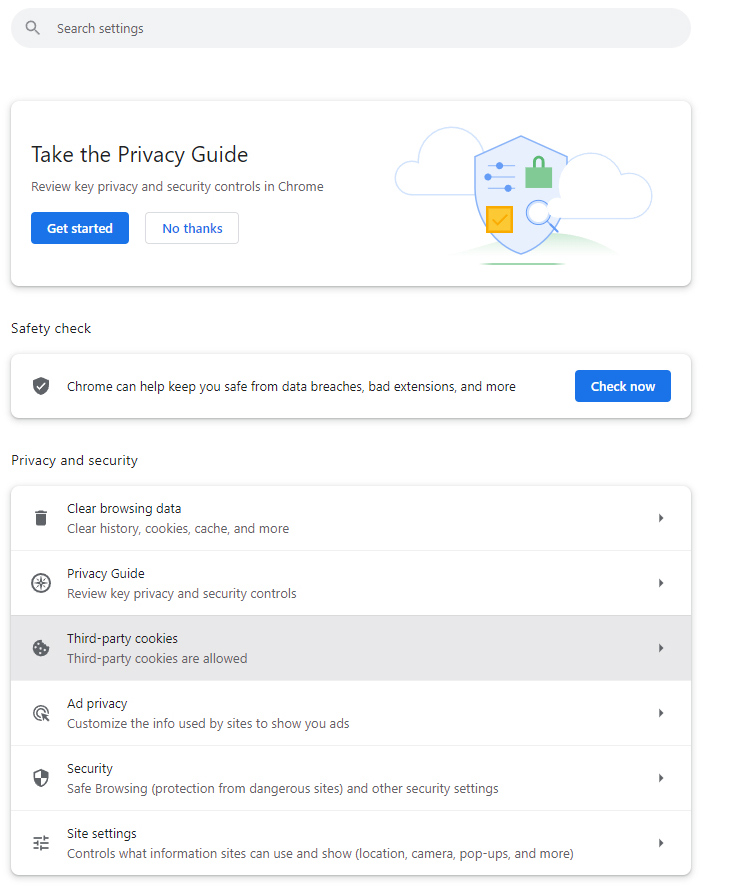Start the Privacy Guide with Get started
The width and height of the screenshot is (736, 893).
click(x=80, y=228)
